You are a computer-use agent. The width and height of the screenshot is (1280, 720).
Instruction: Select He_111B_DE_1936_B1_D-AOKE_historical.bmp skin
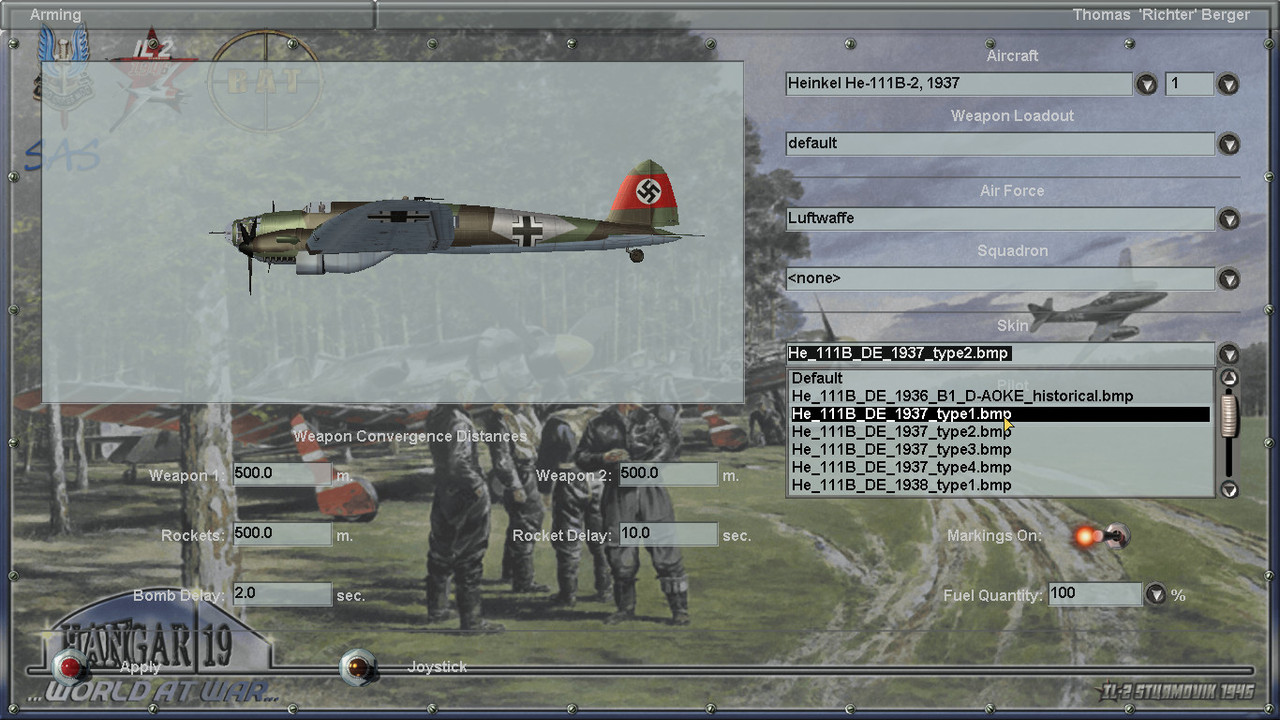pyautogui.click(x=1000, y=396)
